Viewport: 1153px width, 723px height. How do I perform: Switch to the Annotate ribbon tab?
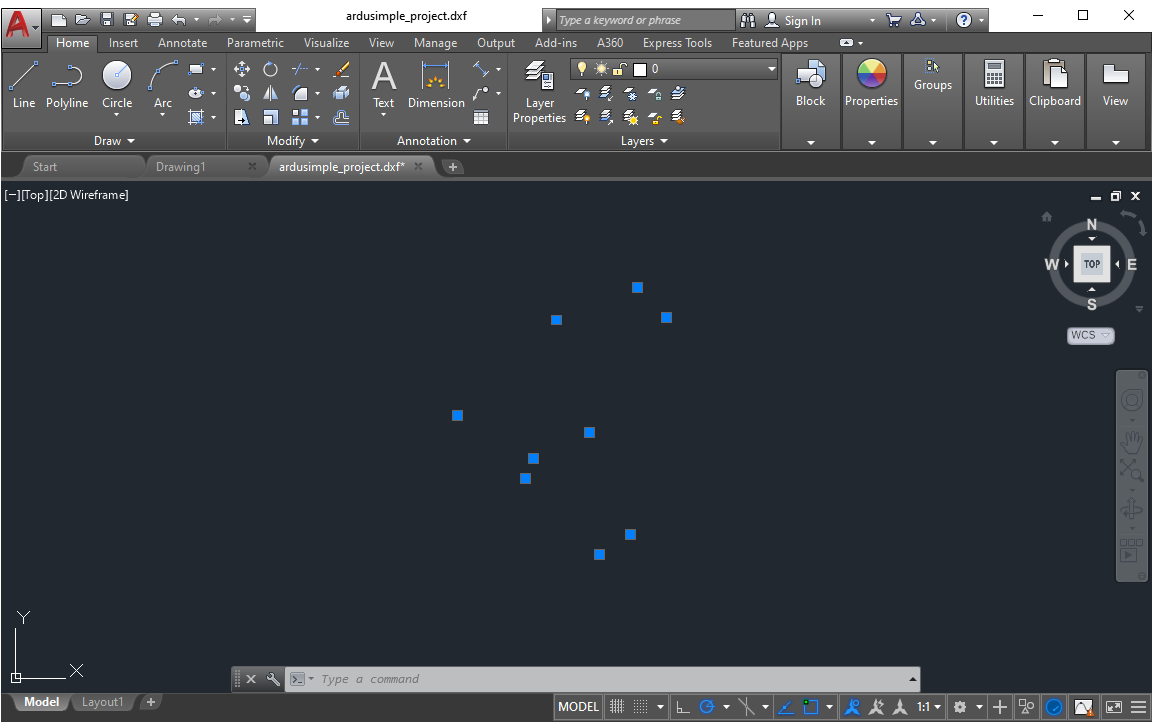[x=182, y=43]
